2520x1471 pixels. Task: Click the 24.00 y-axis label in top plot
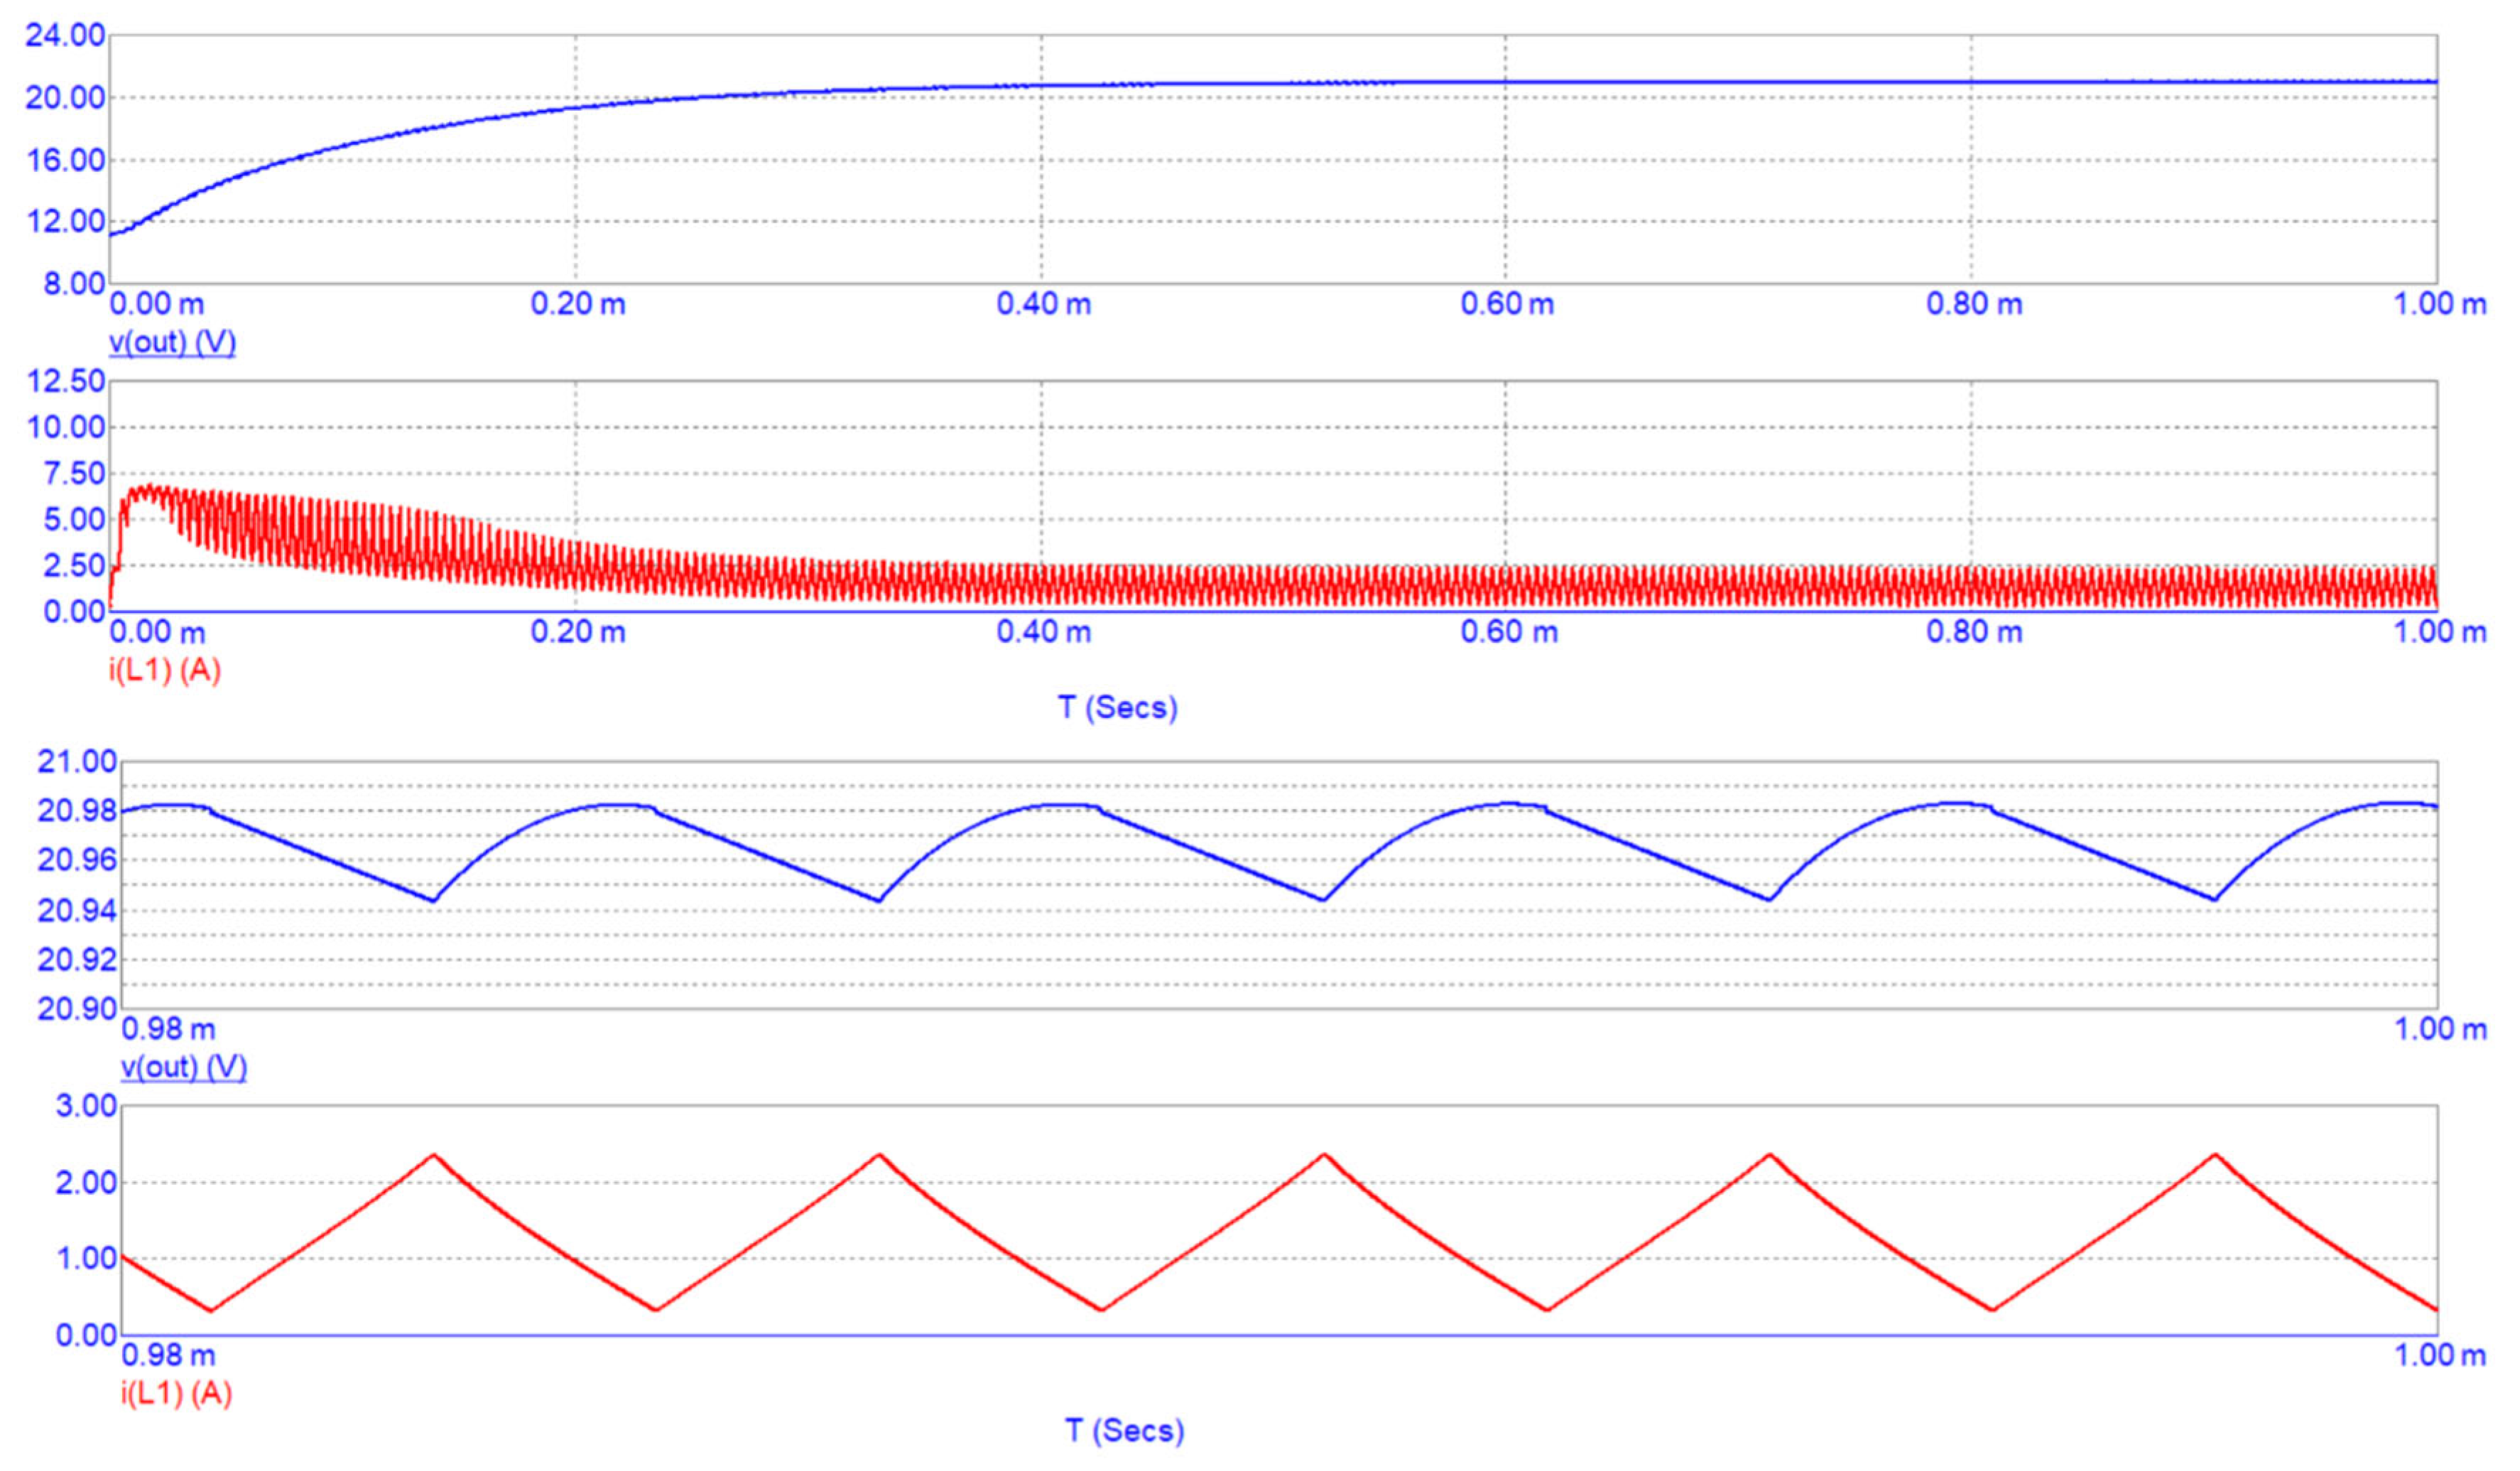click(65, 36)
